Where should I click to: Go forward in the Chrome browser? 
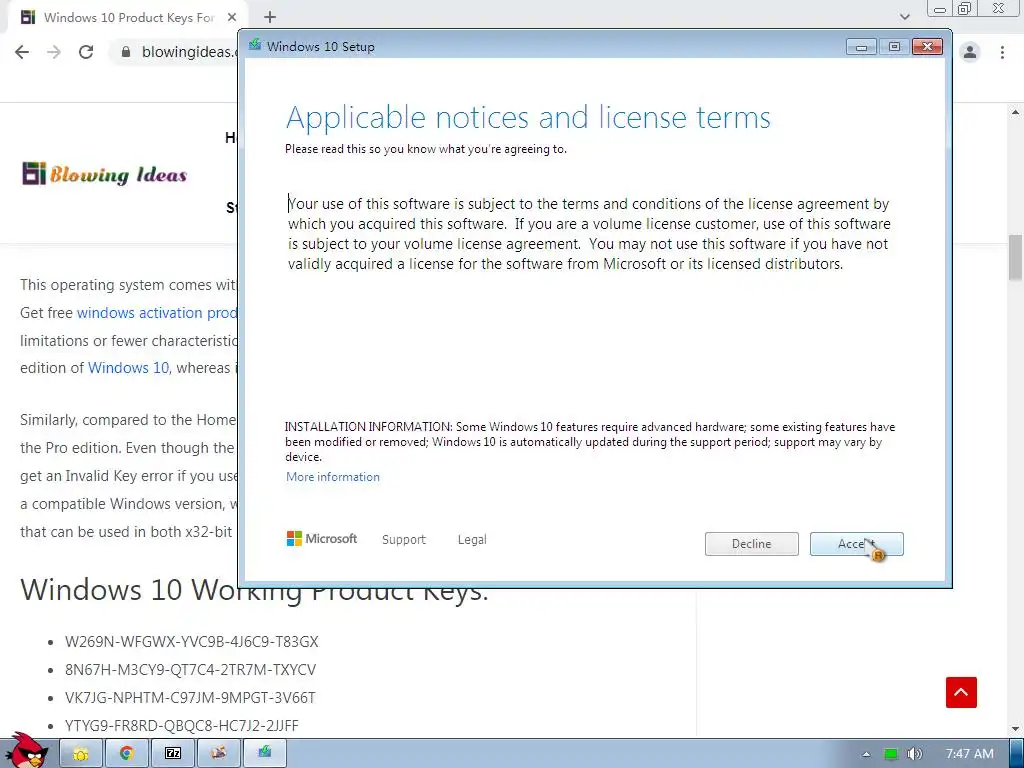pos(54,52)
